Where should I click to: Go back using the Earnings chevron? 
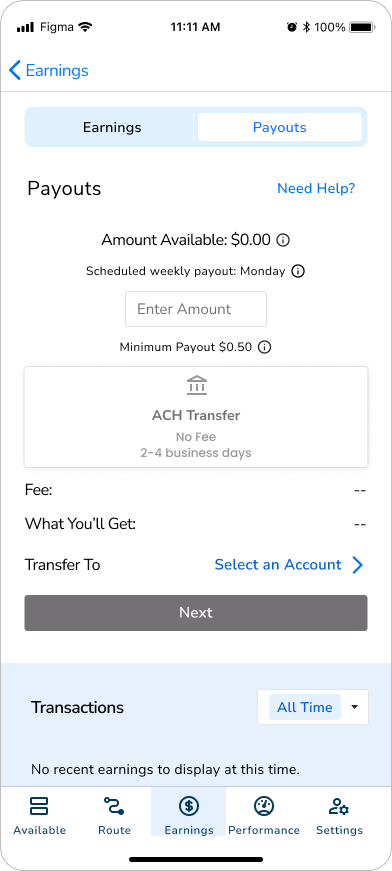tap(15, 71)
